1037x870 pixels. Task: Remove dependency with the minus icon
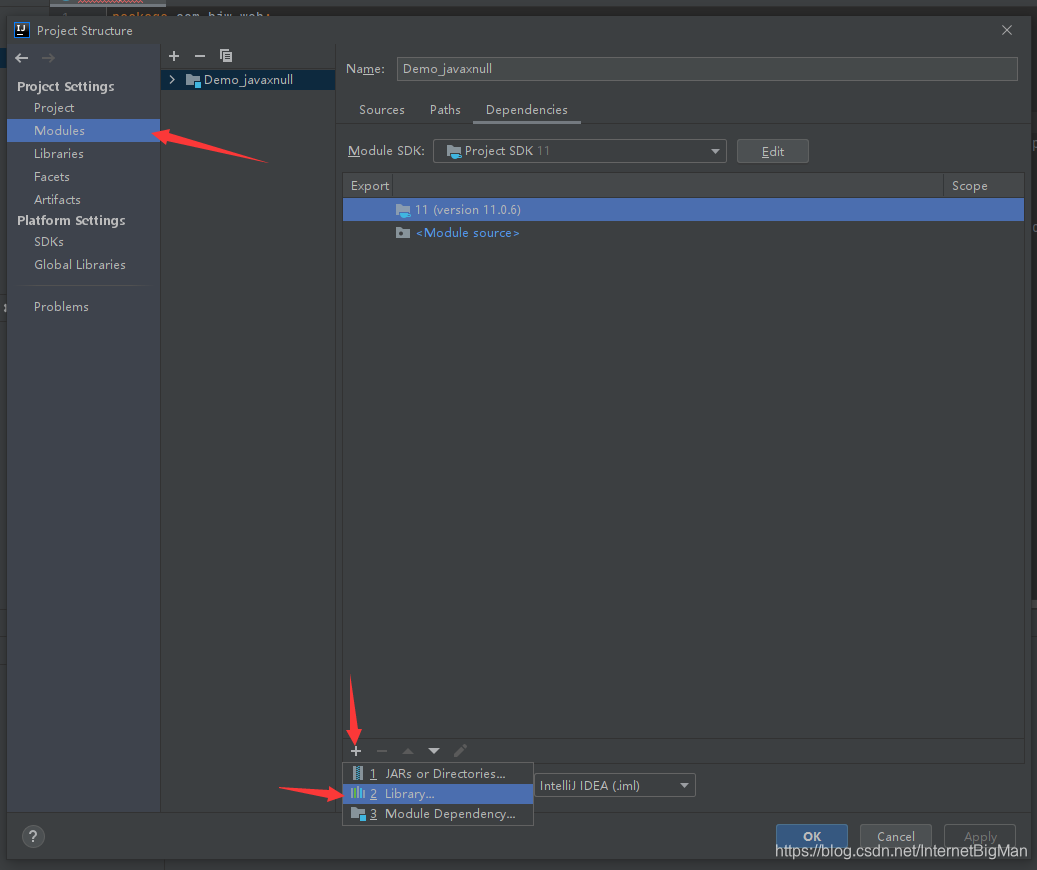382,751
